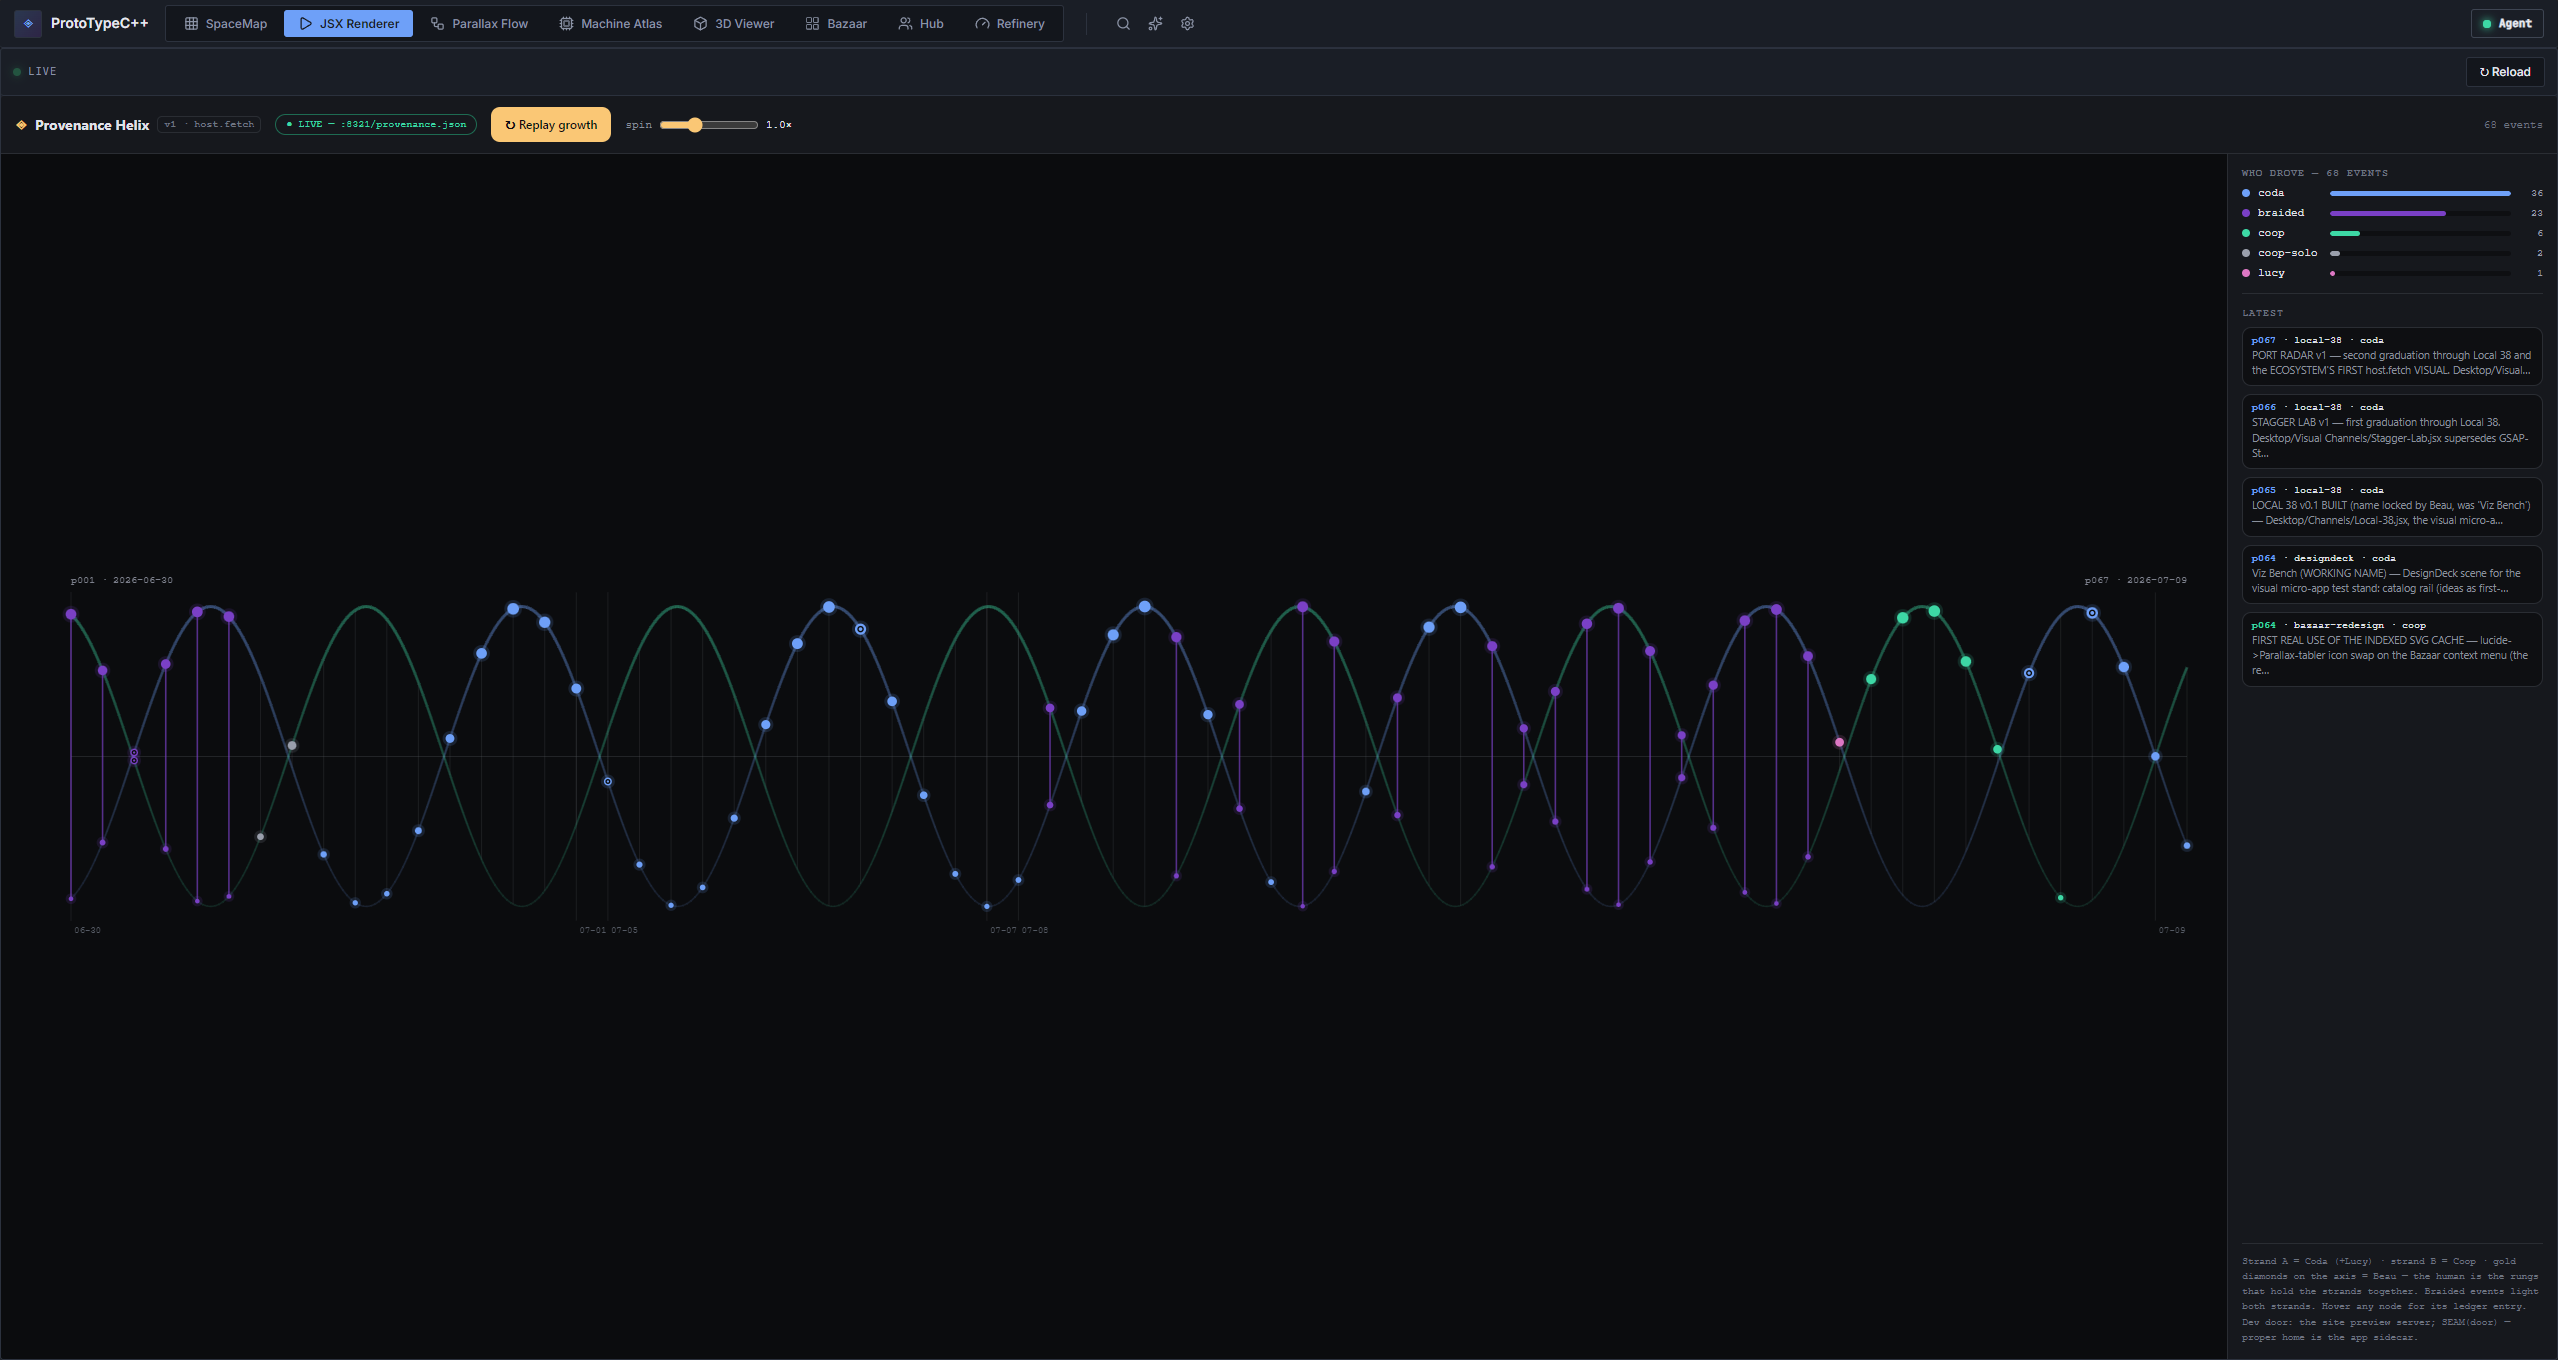Click the 68 events counter

point(2513,125)
